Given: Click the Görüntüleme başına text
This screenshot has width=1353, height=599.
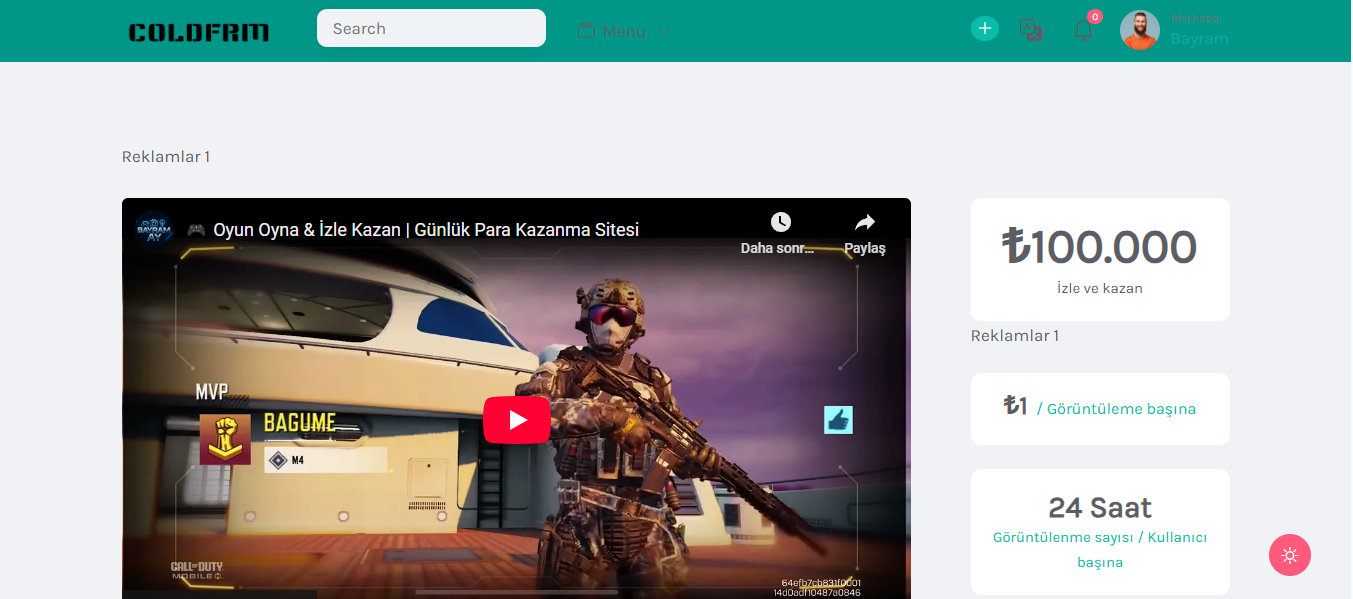Looking at the screenshot, I should click(1116, 409).
